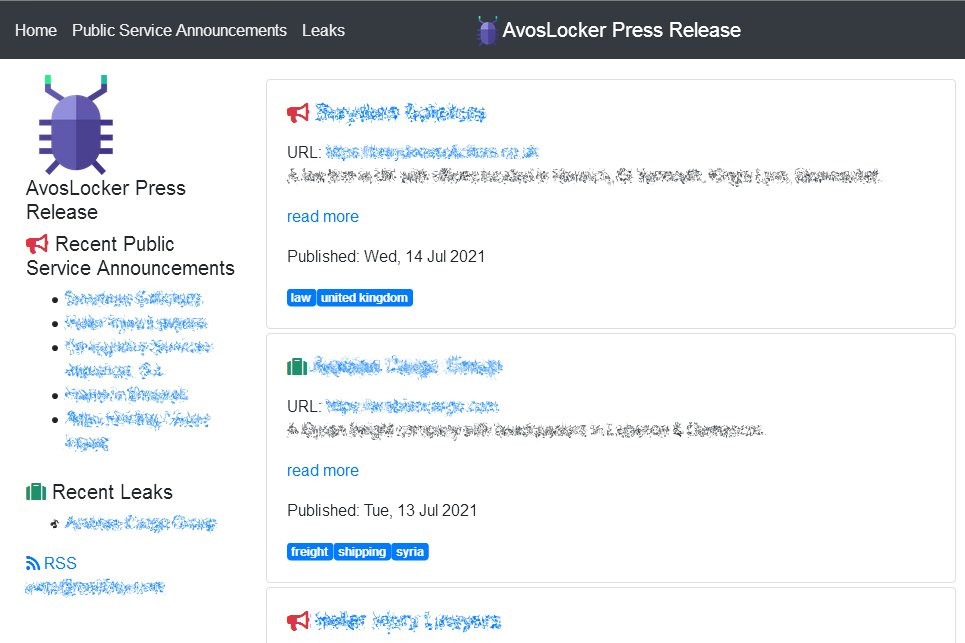Open blurred title of 13 Jul 2021 post
This screenshot has width=965, height=643.
coord(407,367)
